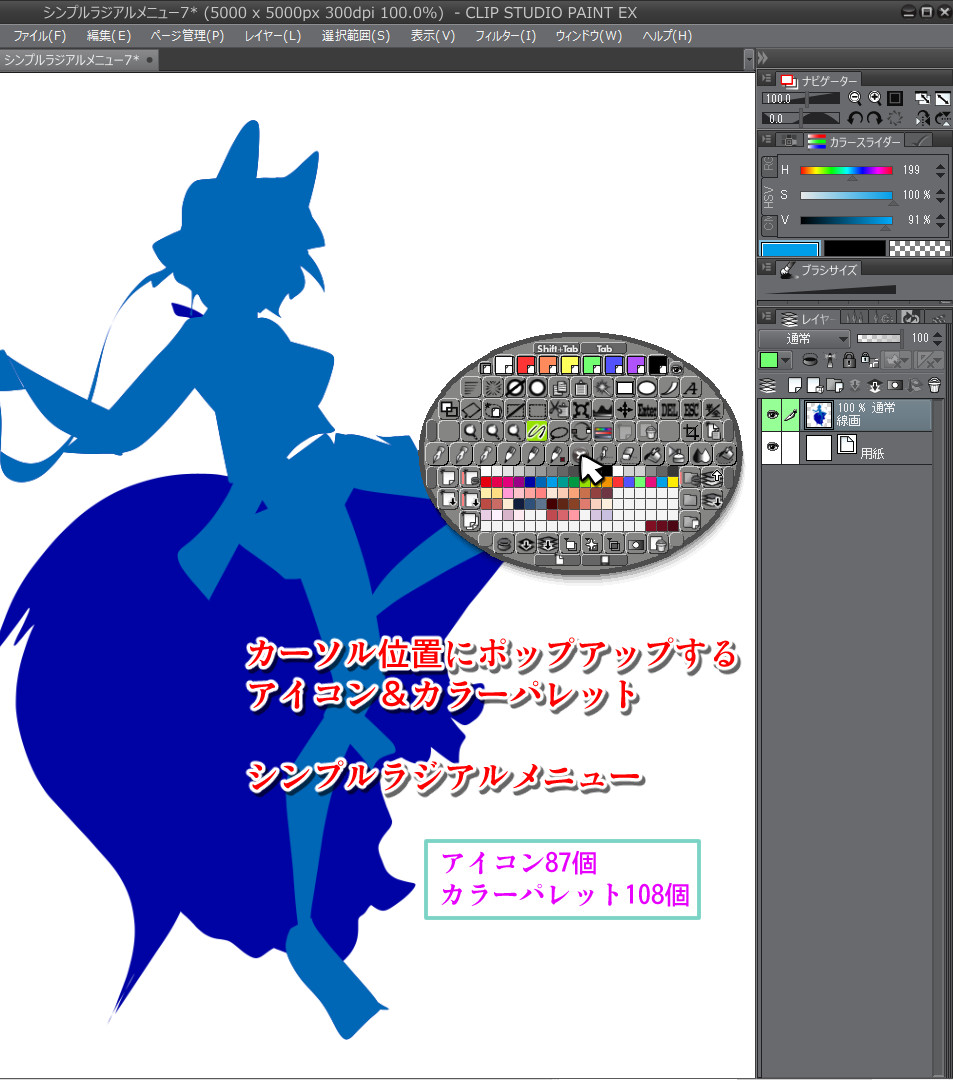Open the Navigator panel menu button
Screen dimensions: 953x1080
pyautogui.click(x=766, y=79)
